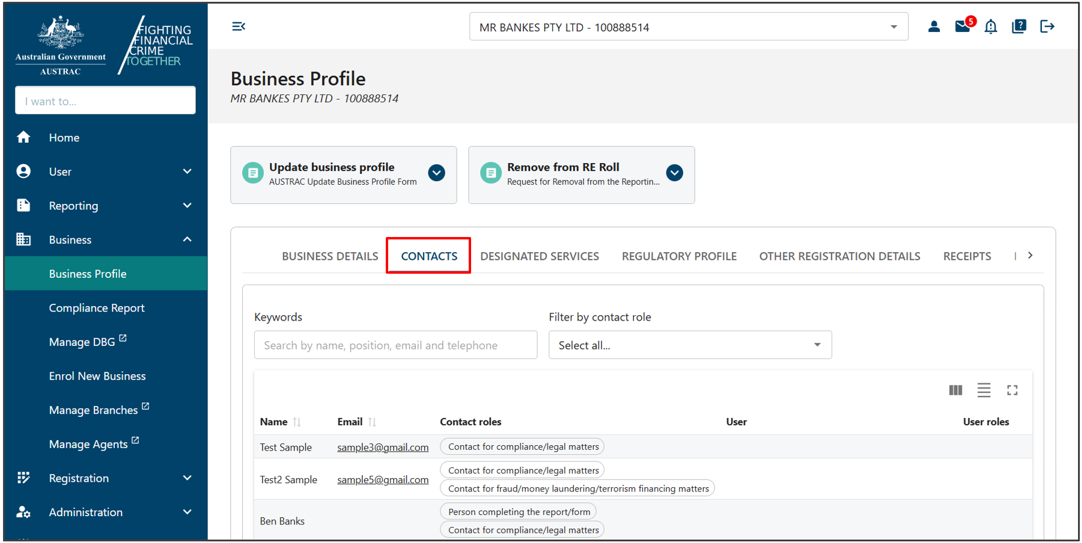Open the business selector MR BANKES PTY LTD dropdown
The image size is (1082, 543).
pos(689,28)
